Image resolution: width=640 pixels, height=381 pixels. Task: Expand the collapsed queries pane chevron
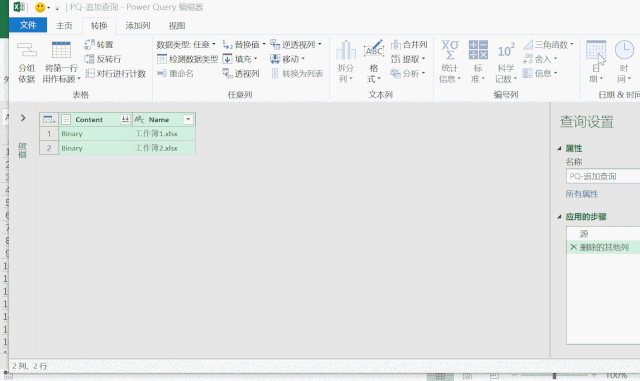(x=23, y=118)
